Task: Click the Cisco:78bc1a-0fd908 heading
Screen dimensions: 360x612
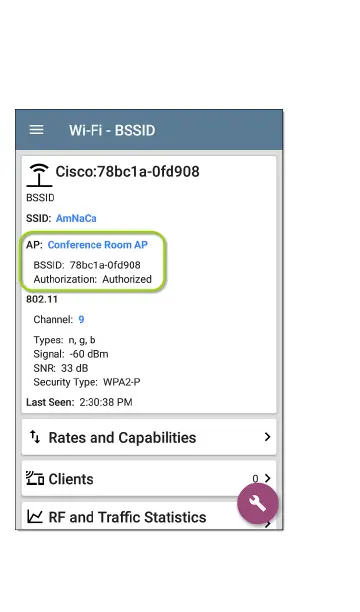Action: click(x=127, y=171)
